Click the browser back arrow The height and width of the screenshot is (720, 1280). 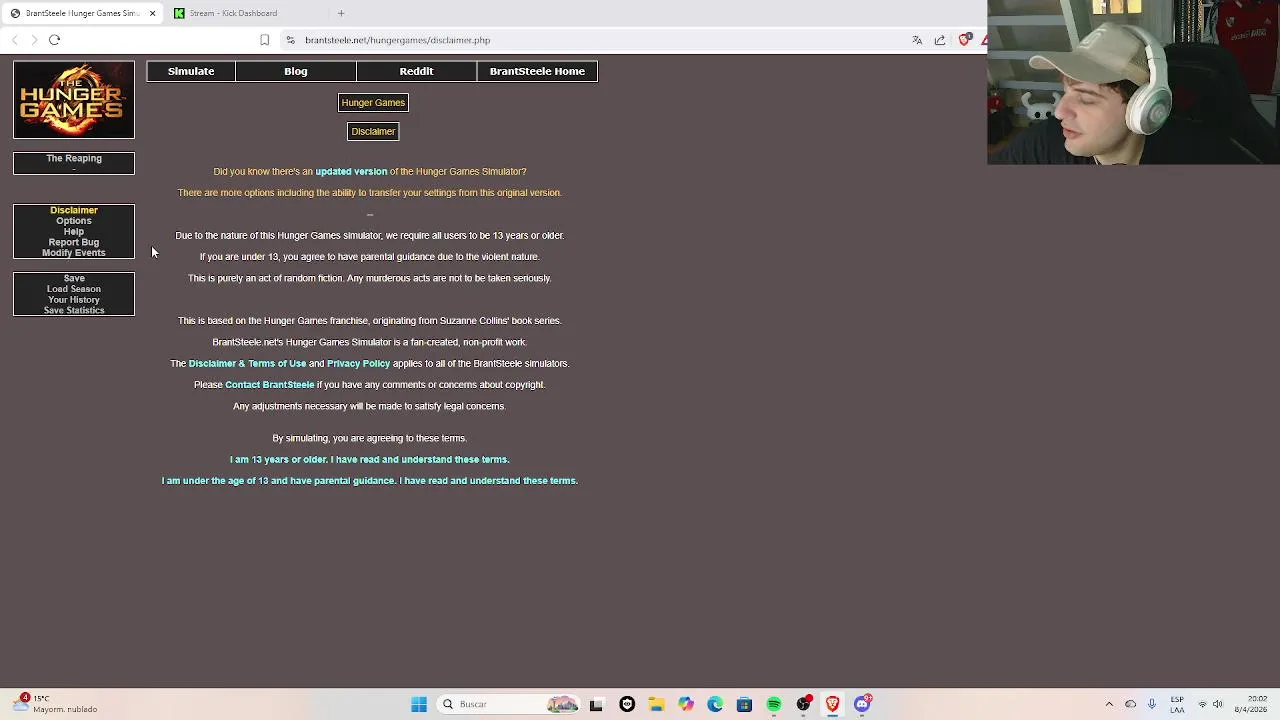14,40
